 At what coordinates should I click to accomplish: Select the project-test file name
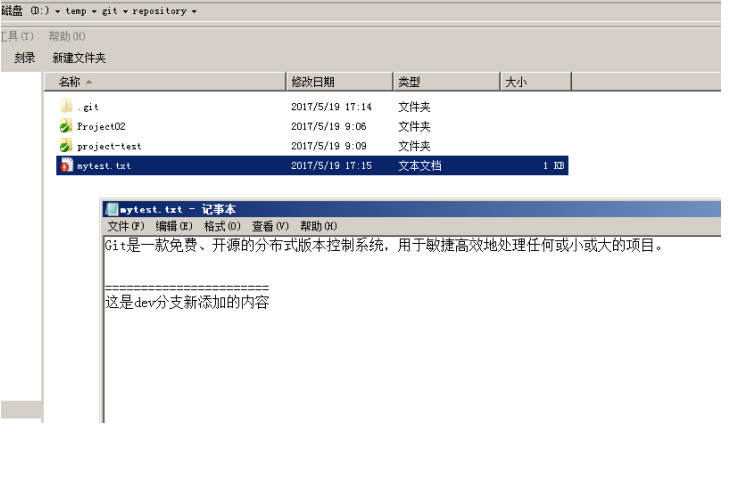[x=109, y=146]
